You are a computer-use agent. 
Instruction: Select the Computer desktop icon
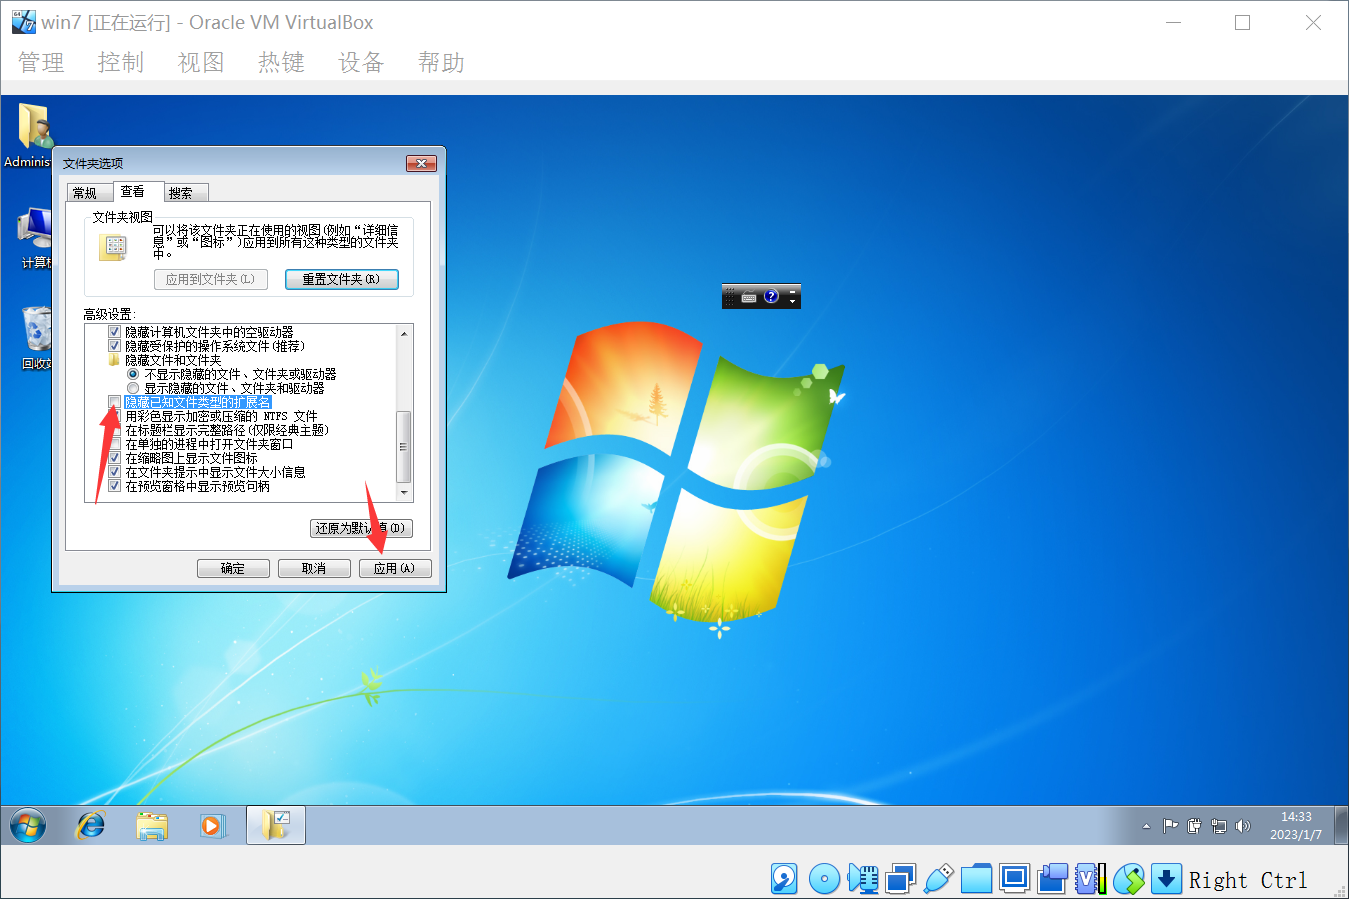[35, 238]
